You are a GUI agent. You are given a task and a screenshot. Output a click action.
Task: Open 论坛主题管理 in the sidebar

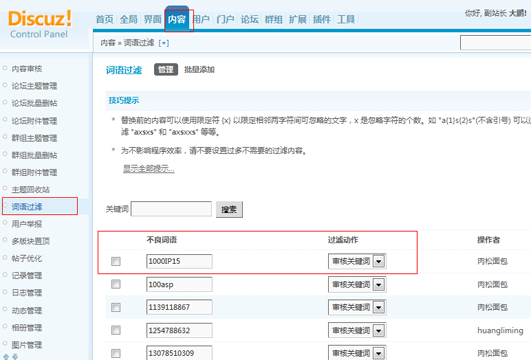pos(34,86)
